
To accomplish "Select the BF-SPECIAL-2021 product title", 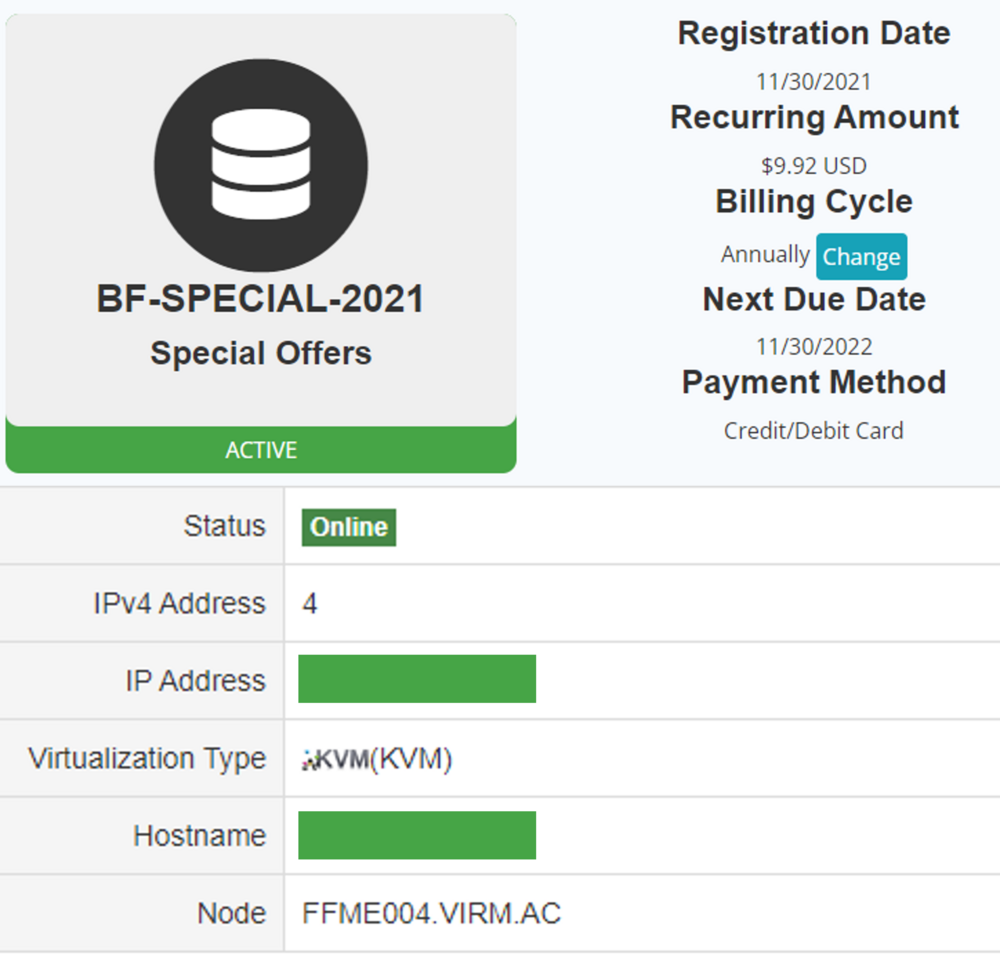I will click(260, 298).
